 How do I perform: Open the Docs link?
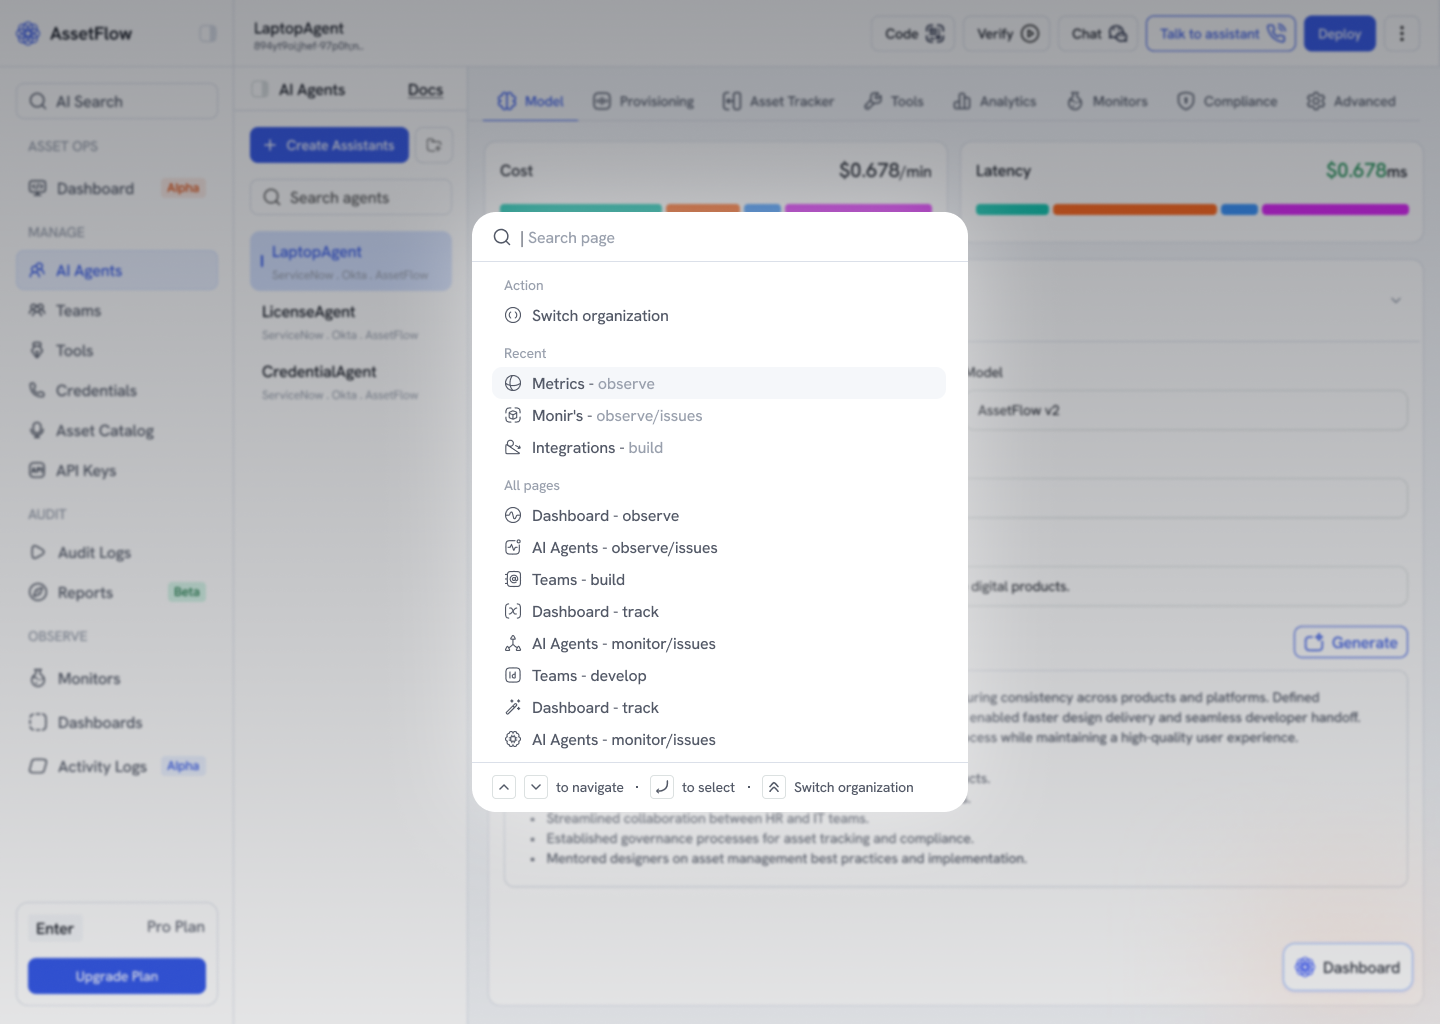425,90
